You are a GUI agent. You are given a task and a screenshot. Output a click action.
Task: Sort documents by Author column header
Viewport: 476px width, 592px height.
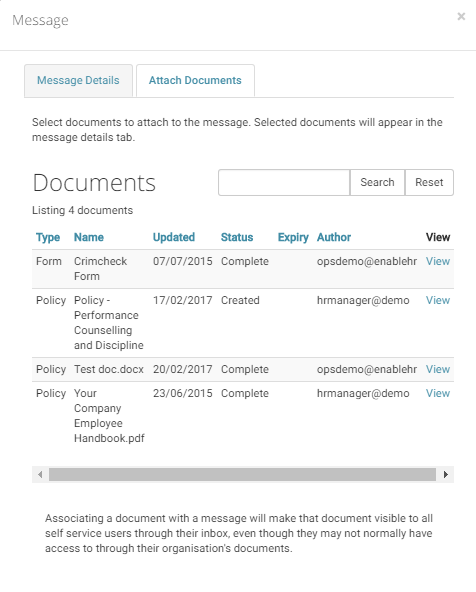[334, 237]
